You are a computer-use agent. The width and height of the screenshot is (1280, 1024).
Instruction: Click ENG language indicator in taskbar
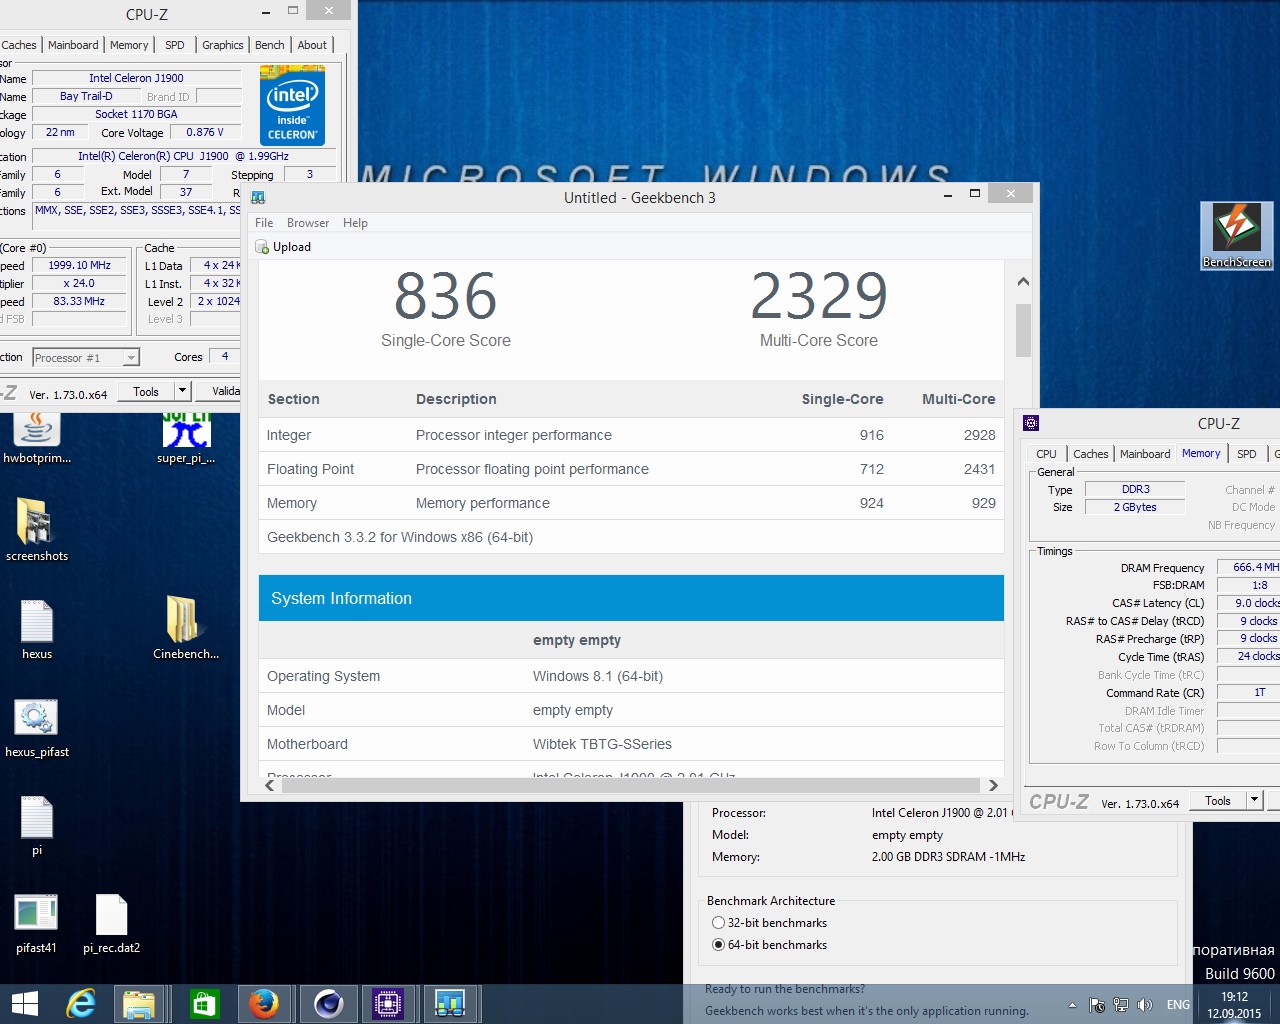click(x=1178, y=1005)
